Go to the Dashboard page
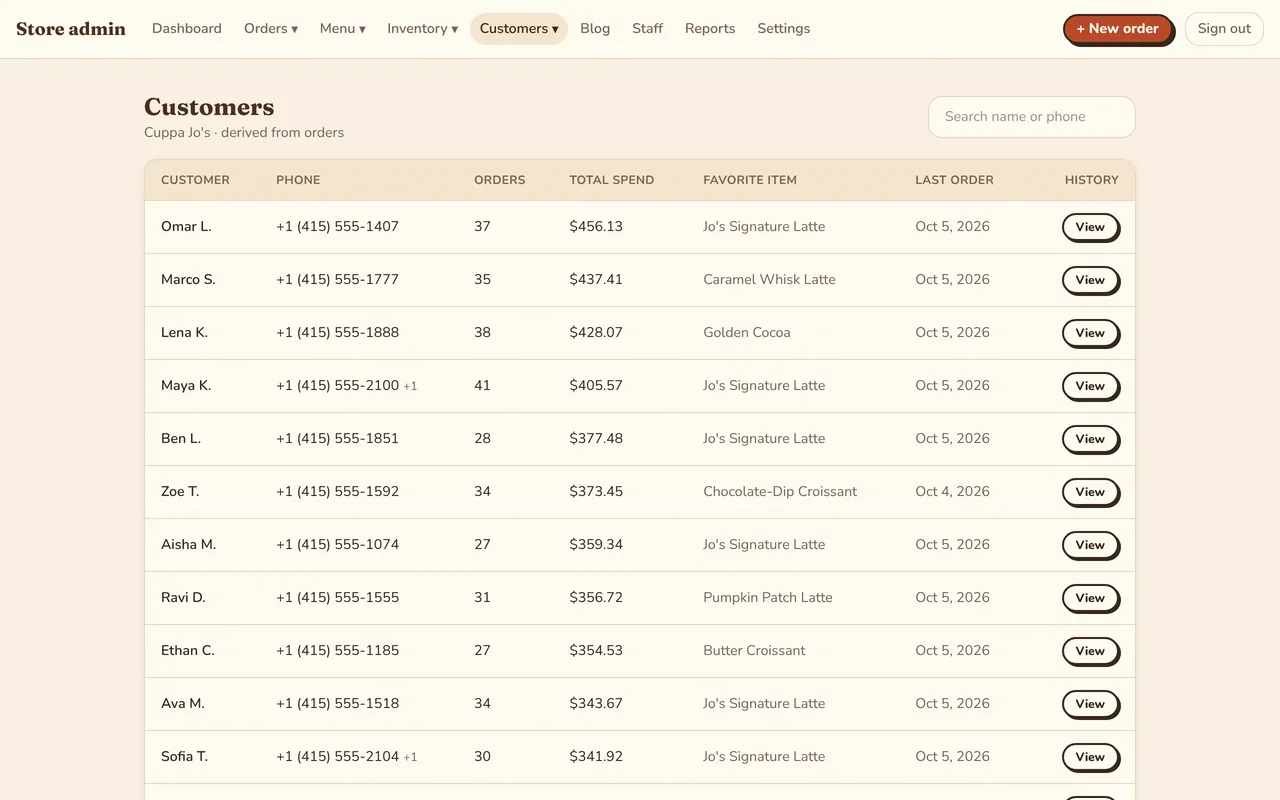 click(x=187, y=29)
